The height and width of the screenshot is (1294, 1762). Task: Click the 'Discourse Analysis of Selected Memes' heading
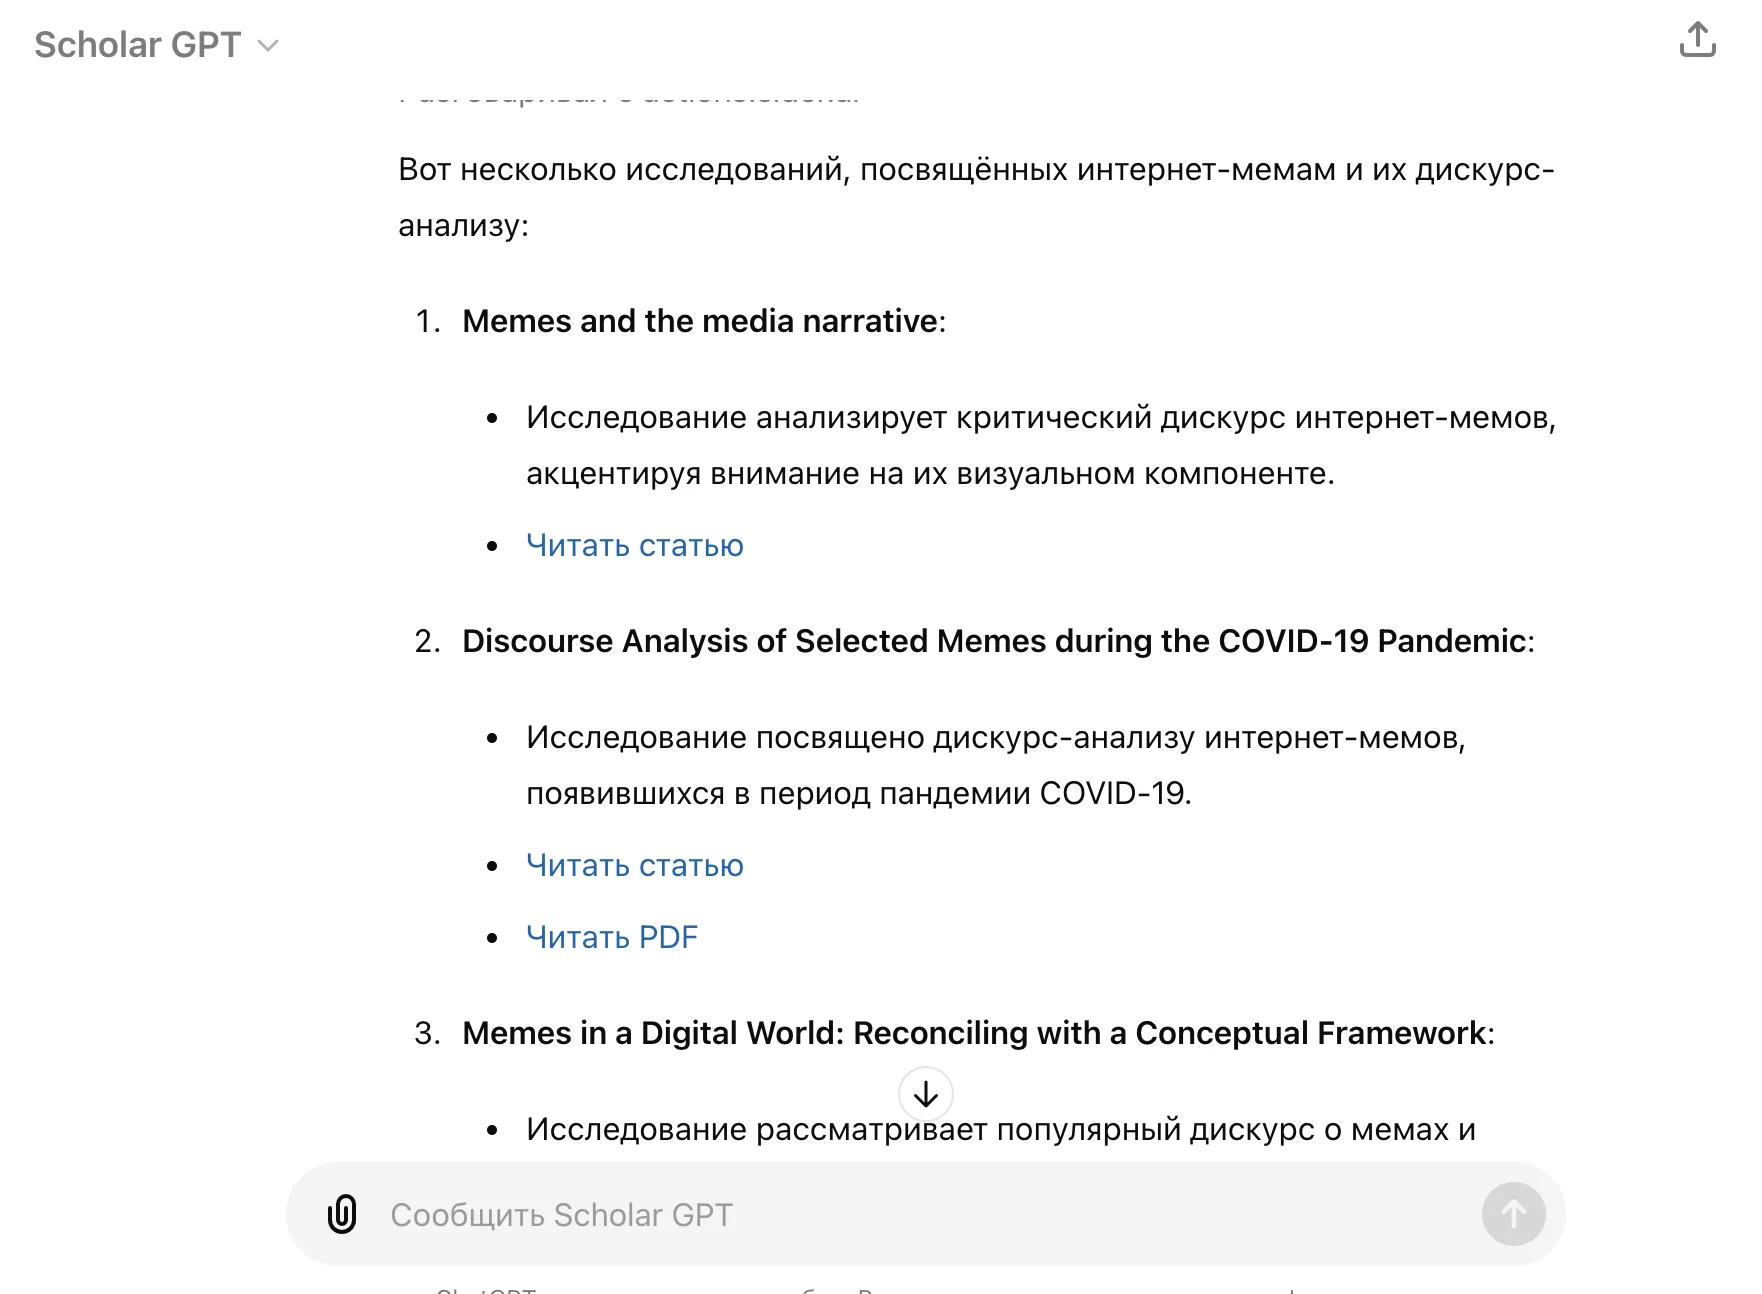(x=993, y=641)
